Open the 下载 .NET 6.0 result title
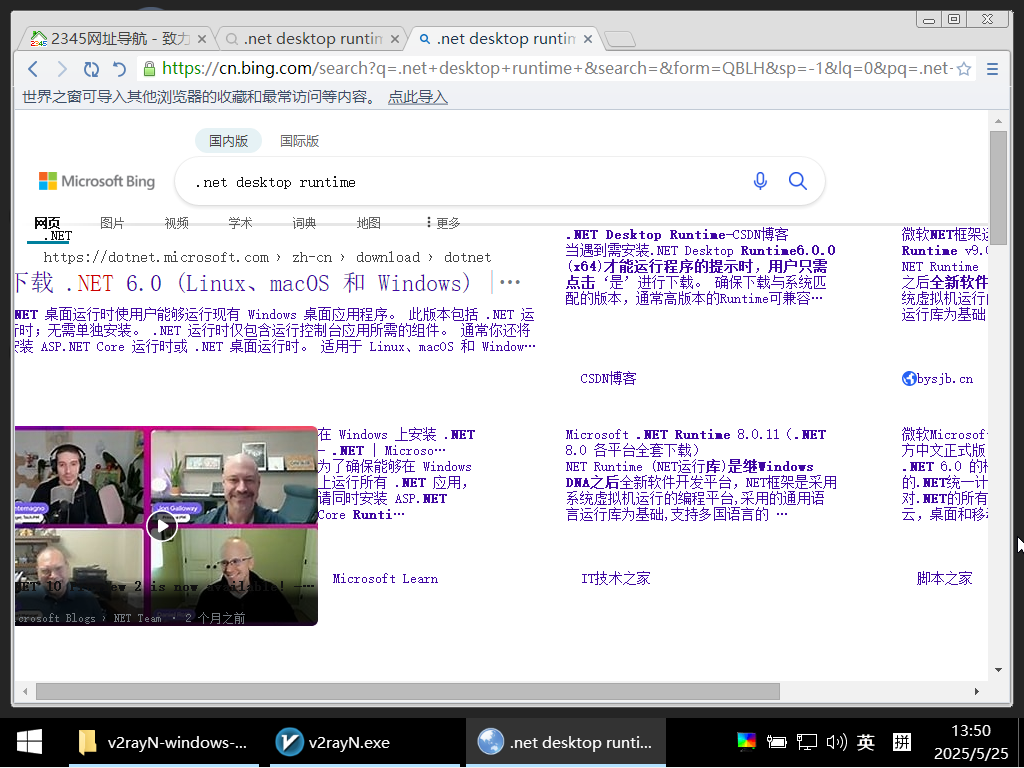This screenshot has width=1024, height=768. coord(242,283)
